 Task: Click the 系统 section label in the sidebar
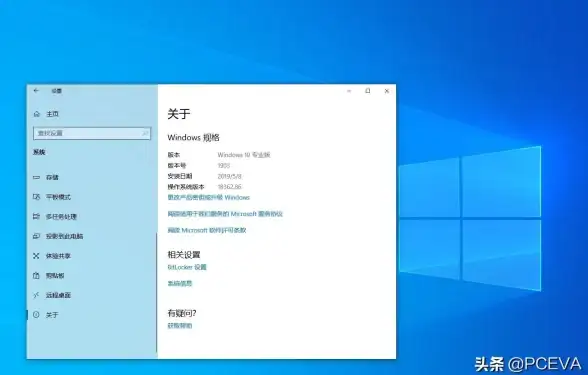tap(39, 152)
